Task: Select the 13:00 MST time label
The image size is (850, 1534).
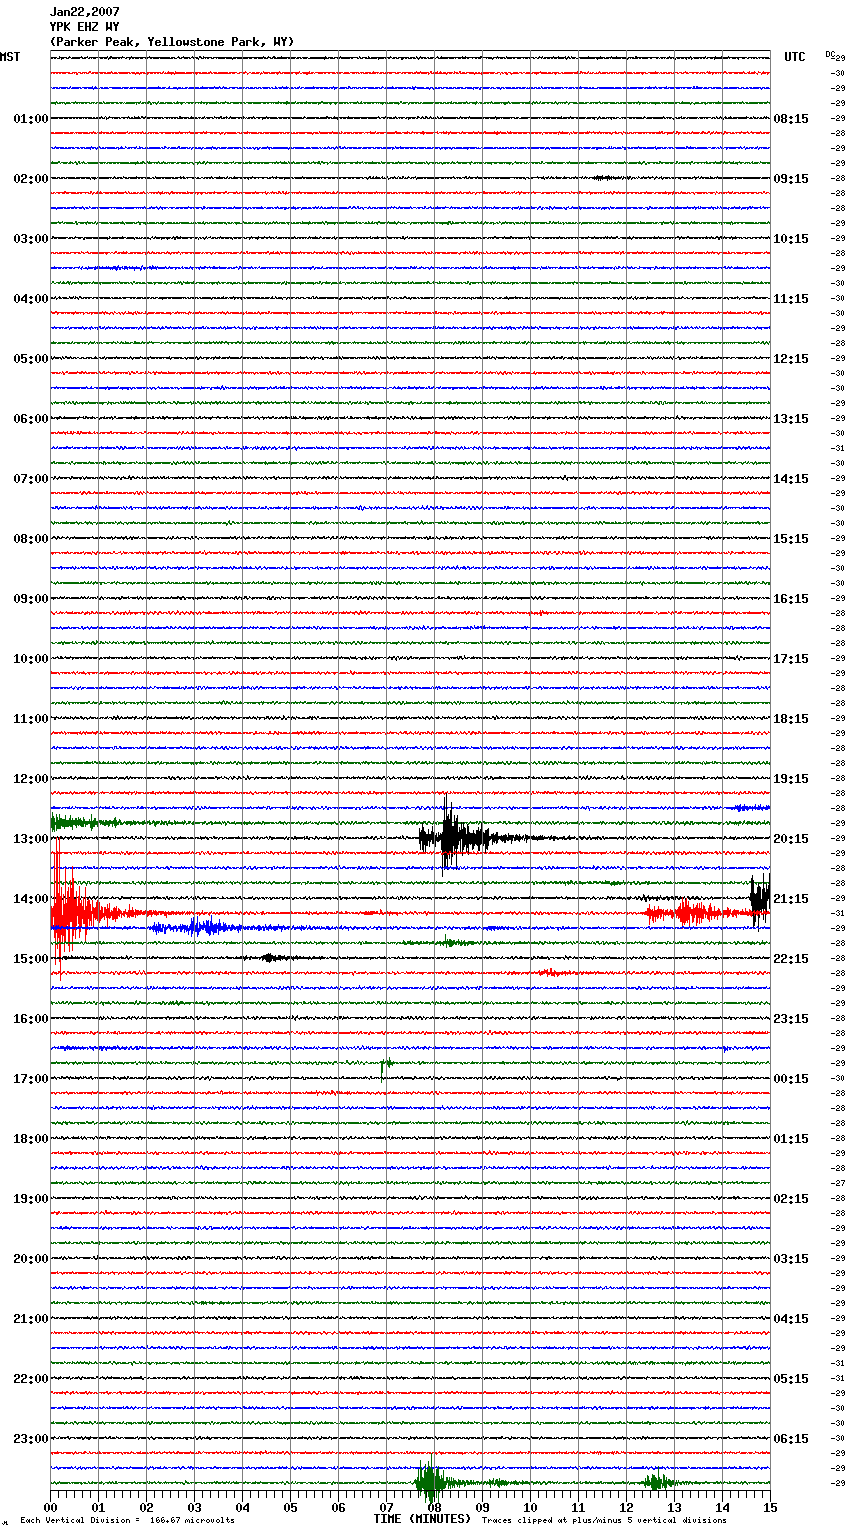Action: point(31,839)
